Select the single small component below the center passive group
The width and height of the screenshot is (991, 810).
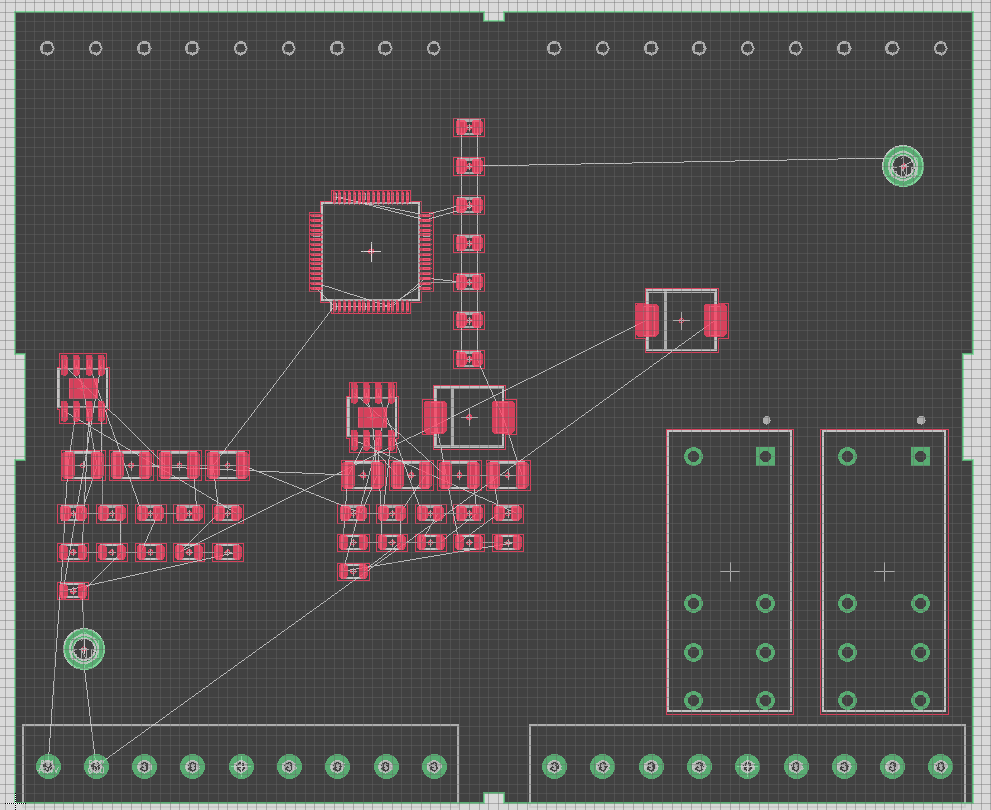353,571
